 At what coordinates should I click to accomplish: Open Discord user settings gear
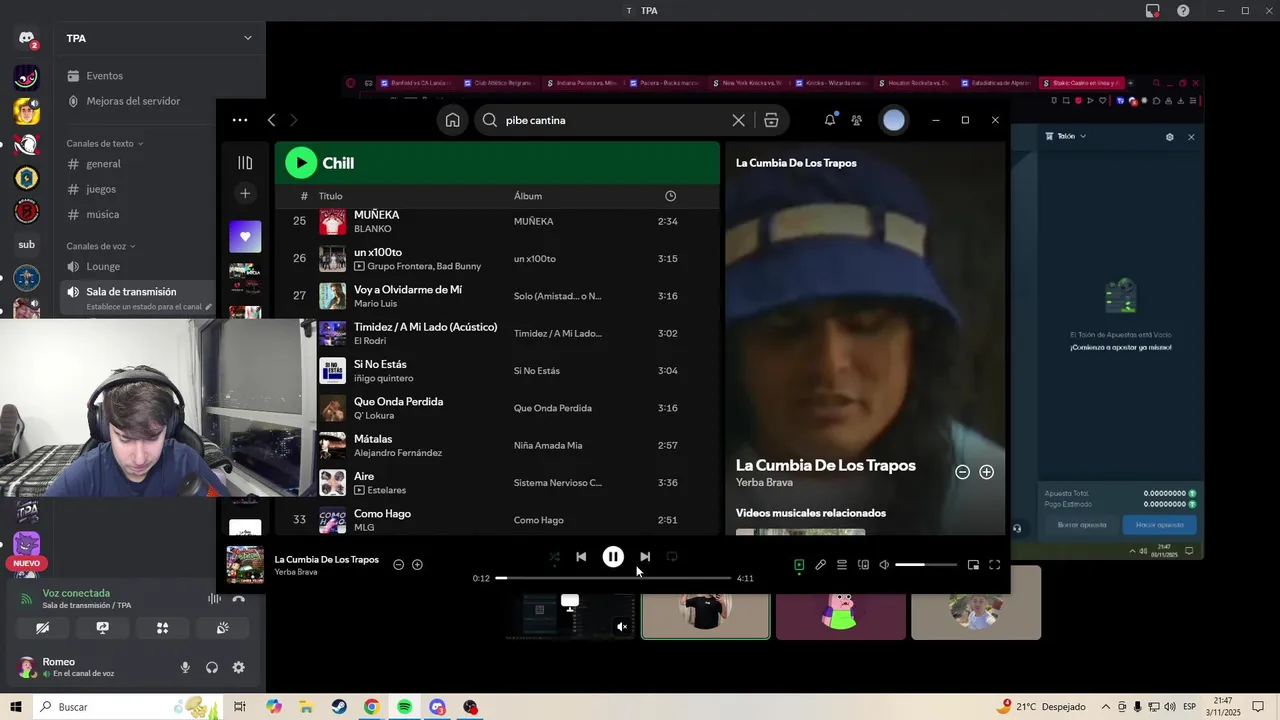(238, 668)
